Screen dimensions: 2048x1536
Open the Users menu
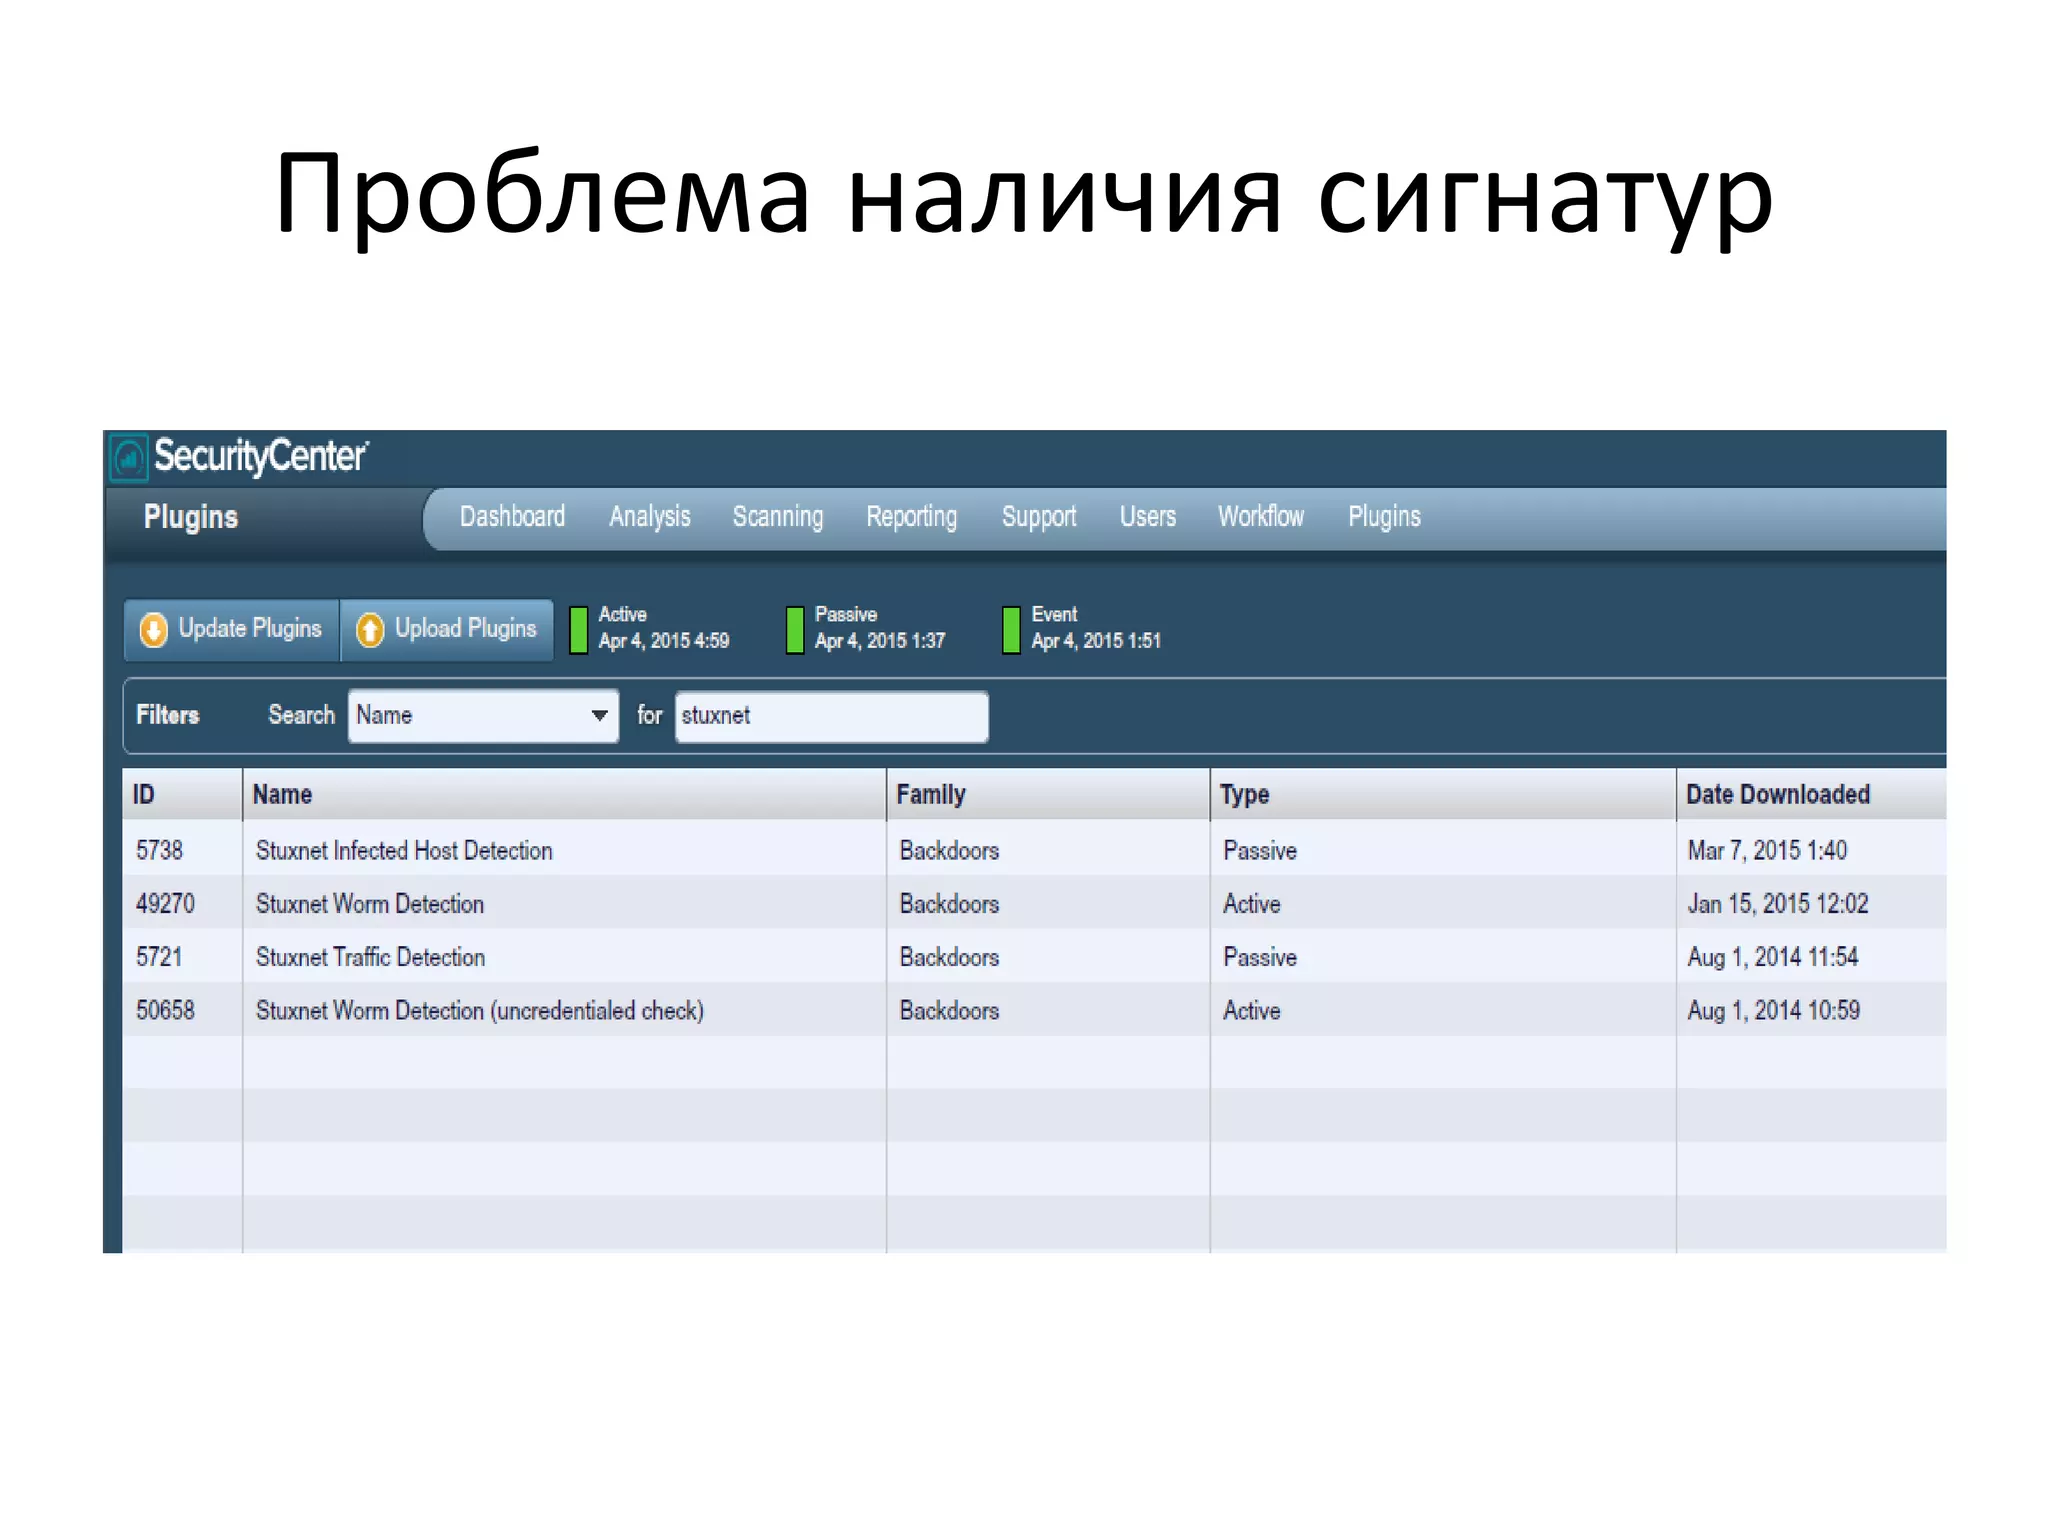click(1148, 516)
